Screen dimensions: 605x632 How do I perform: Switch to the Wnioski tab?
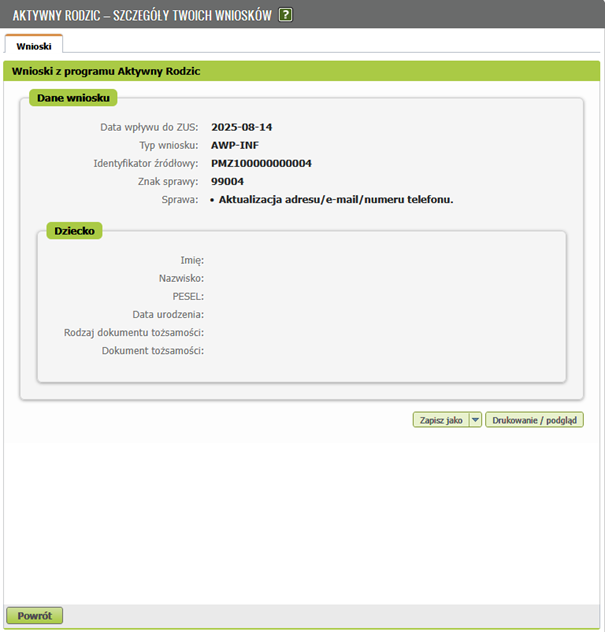click(x=33, y=45)
